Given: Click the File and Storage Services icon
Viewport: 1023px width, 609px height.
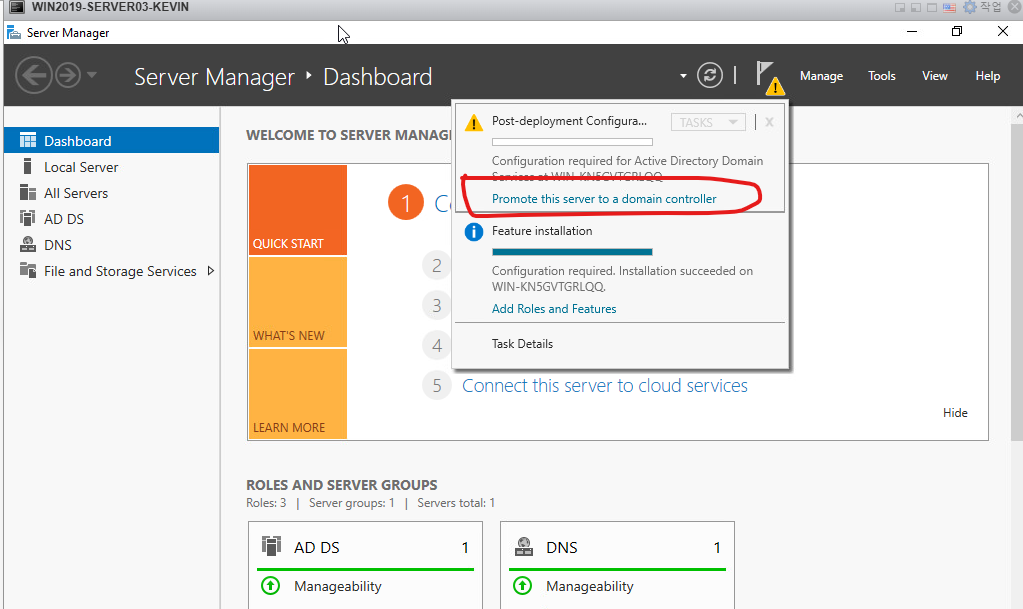Looking at the screenshot, I should (x=28, y=270).
